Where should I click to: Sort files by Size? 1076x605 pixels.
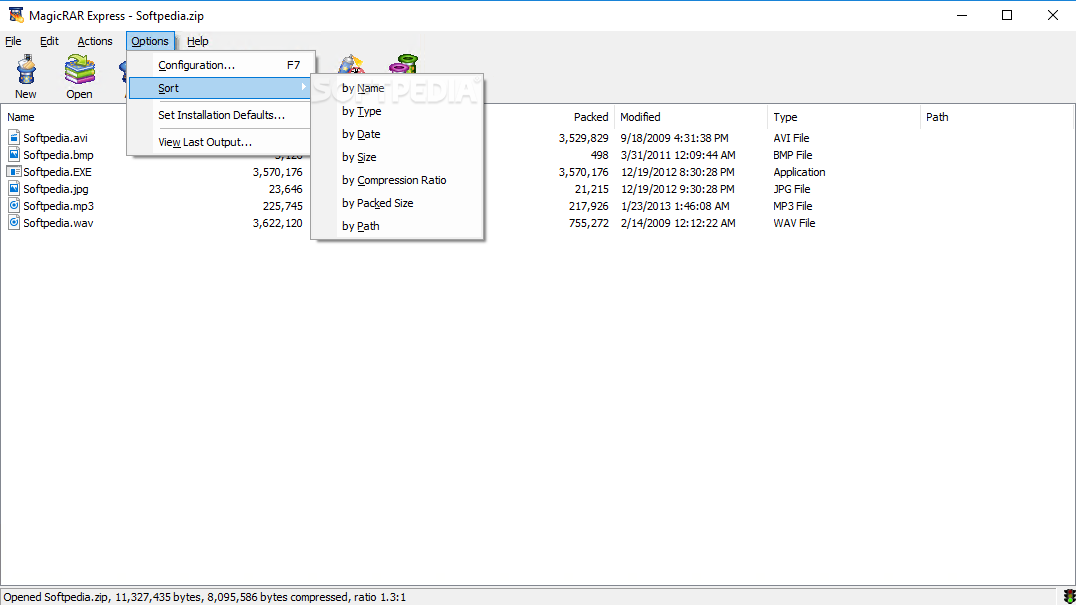coord(397,157)
